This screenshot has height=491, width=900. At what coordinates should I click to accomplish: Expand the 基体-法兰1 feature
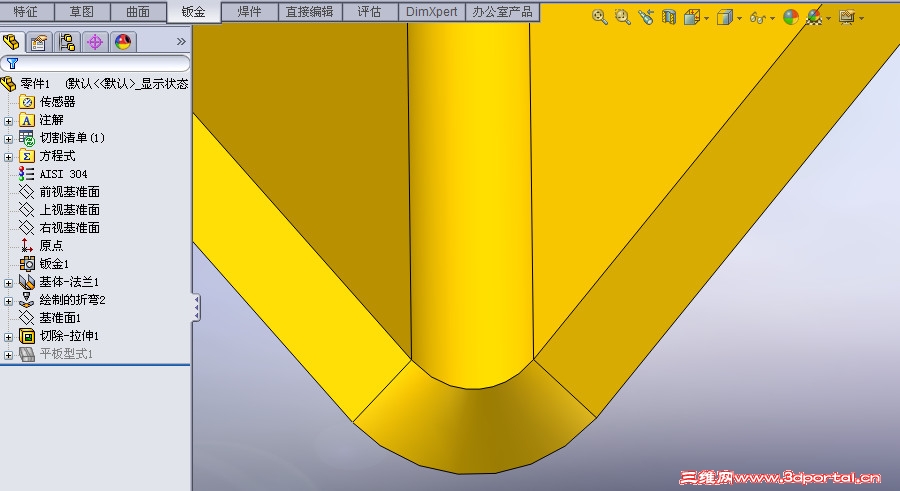(x=8, y=283)
